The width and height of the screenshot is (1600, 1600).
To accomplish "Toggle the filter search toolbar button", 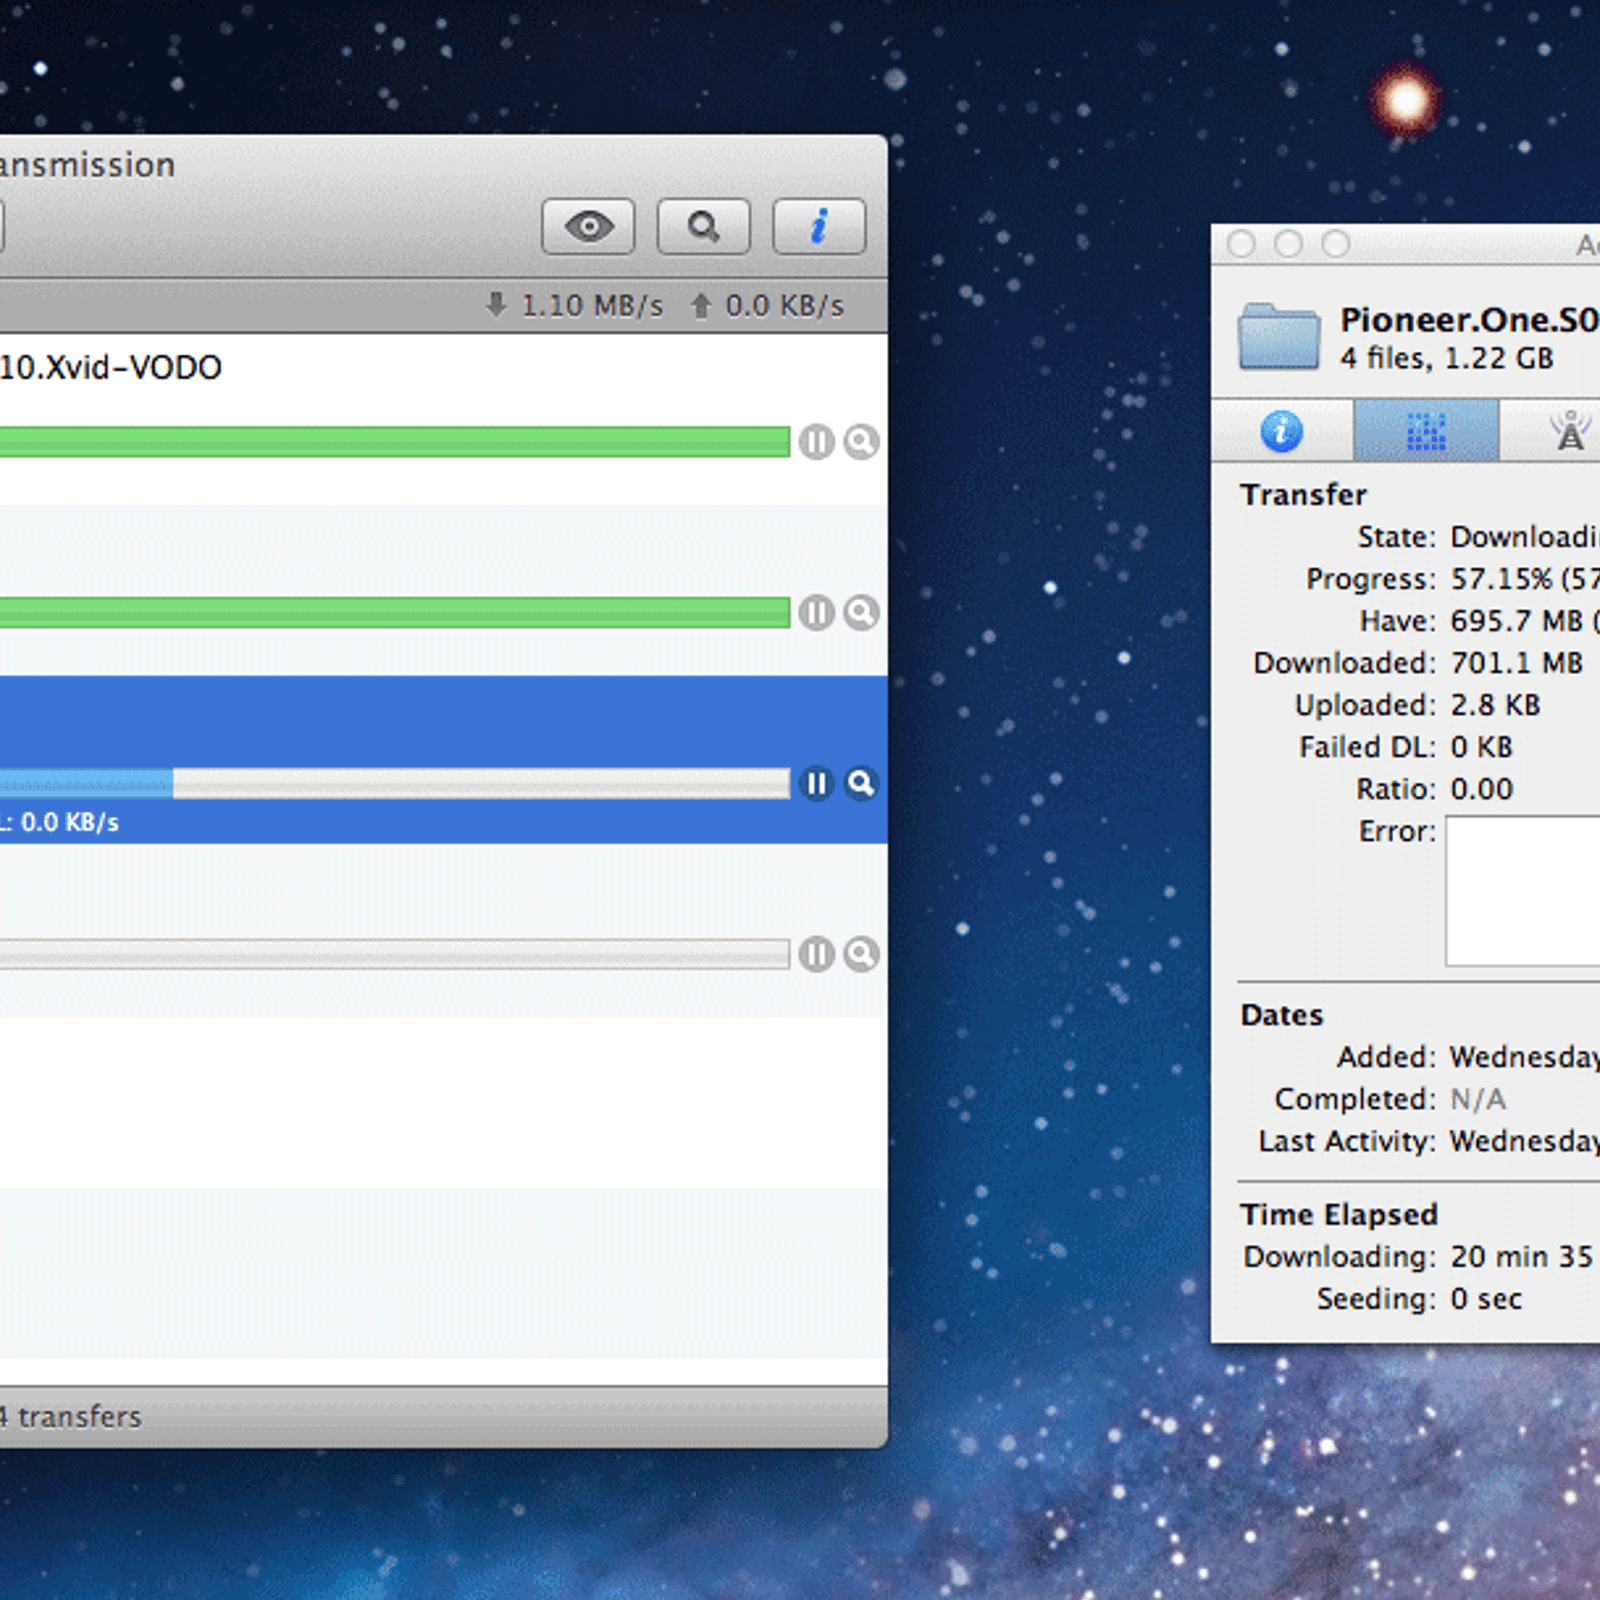I will tap(703, 226).
